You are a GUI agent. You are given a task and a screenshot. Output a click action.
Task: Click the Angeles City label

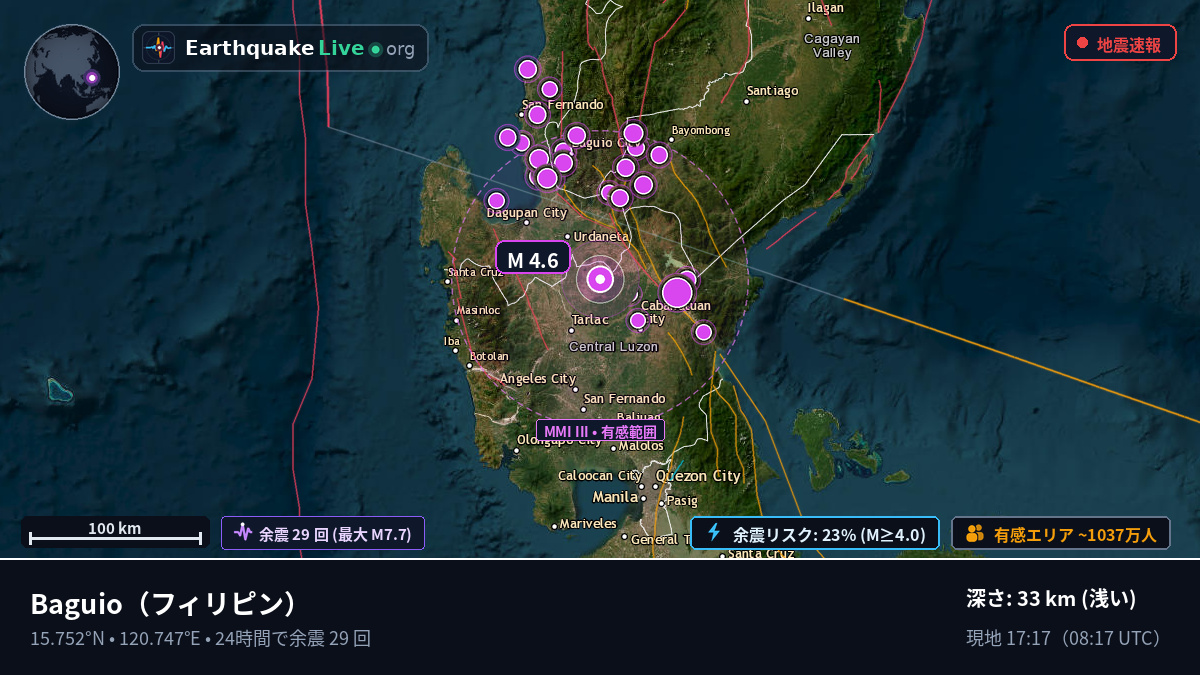[538, 379]
